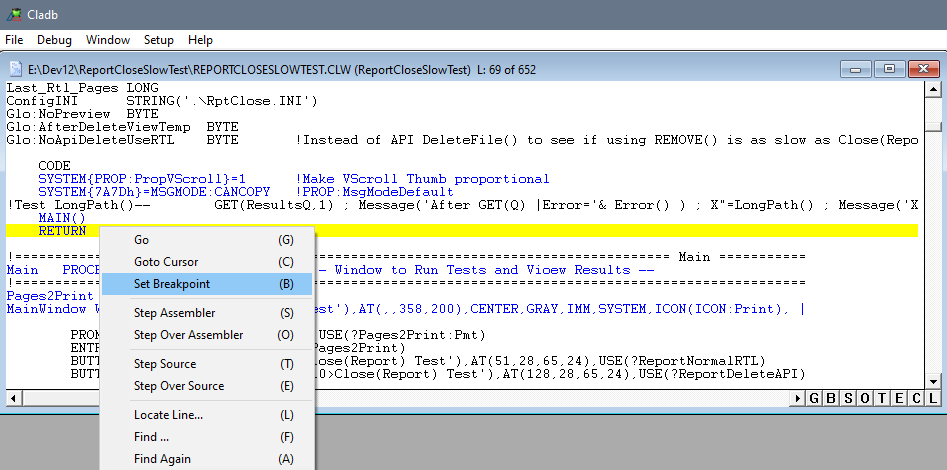Click the T (Step Source) toolbar button

pos(882,399)
